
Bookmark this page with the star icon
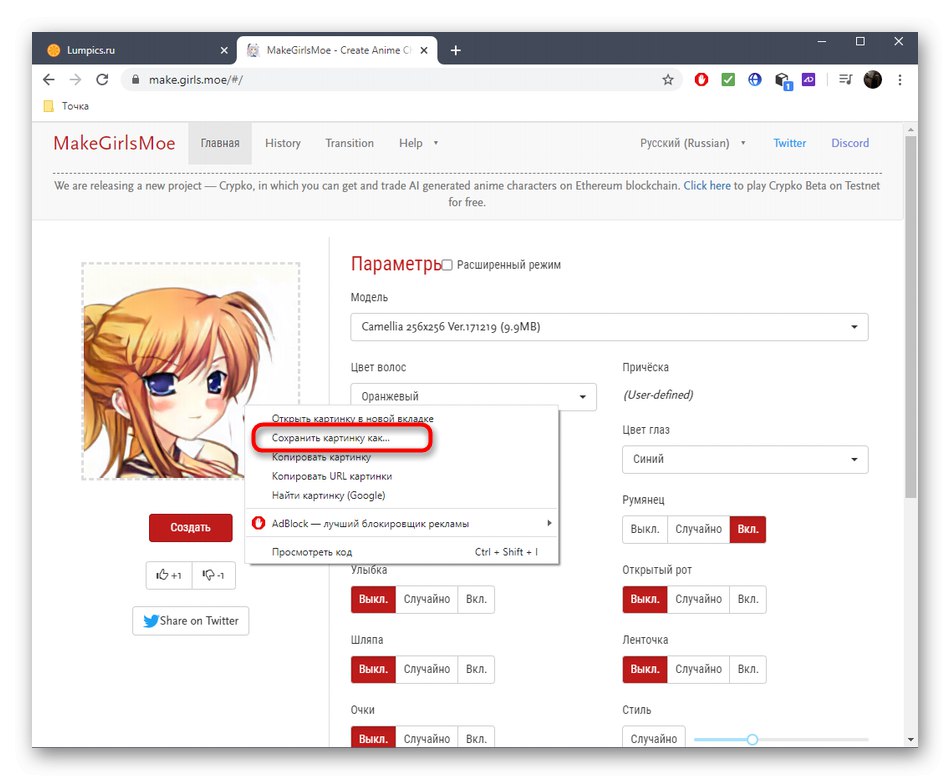[x=668, y=80]
